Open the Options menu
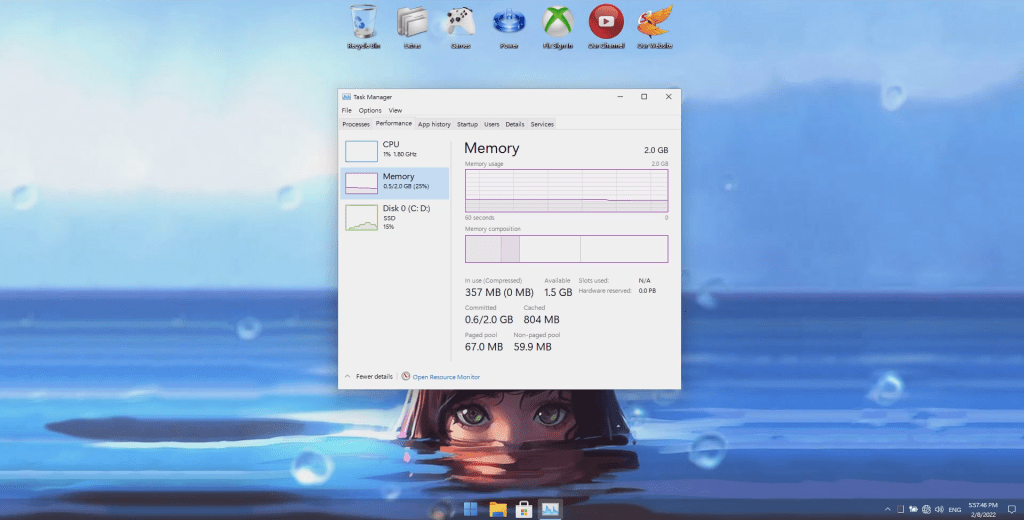 click(370, 110)
